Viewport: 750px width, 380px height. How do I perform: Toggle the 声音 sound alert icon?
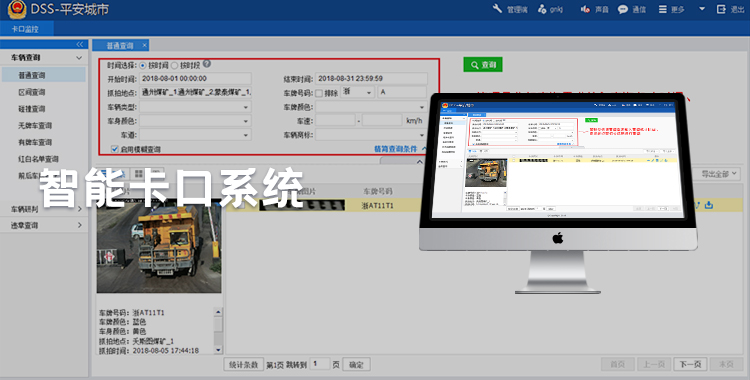585,9
